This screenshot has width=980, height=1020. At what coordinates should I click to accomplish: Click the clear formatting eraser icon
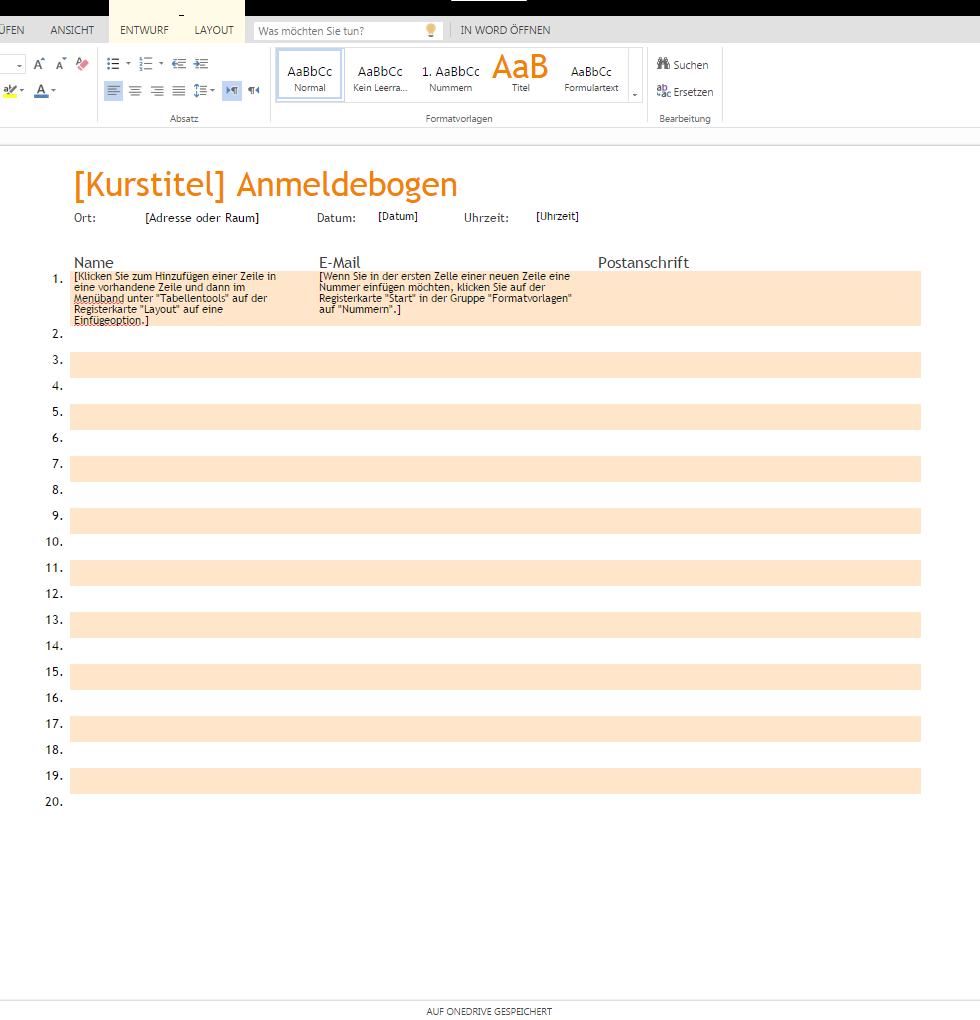pos(82,64)
